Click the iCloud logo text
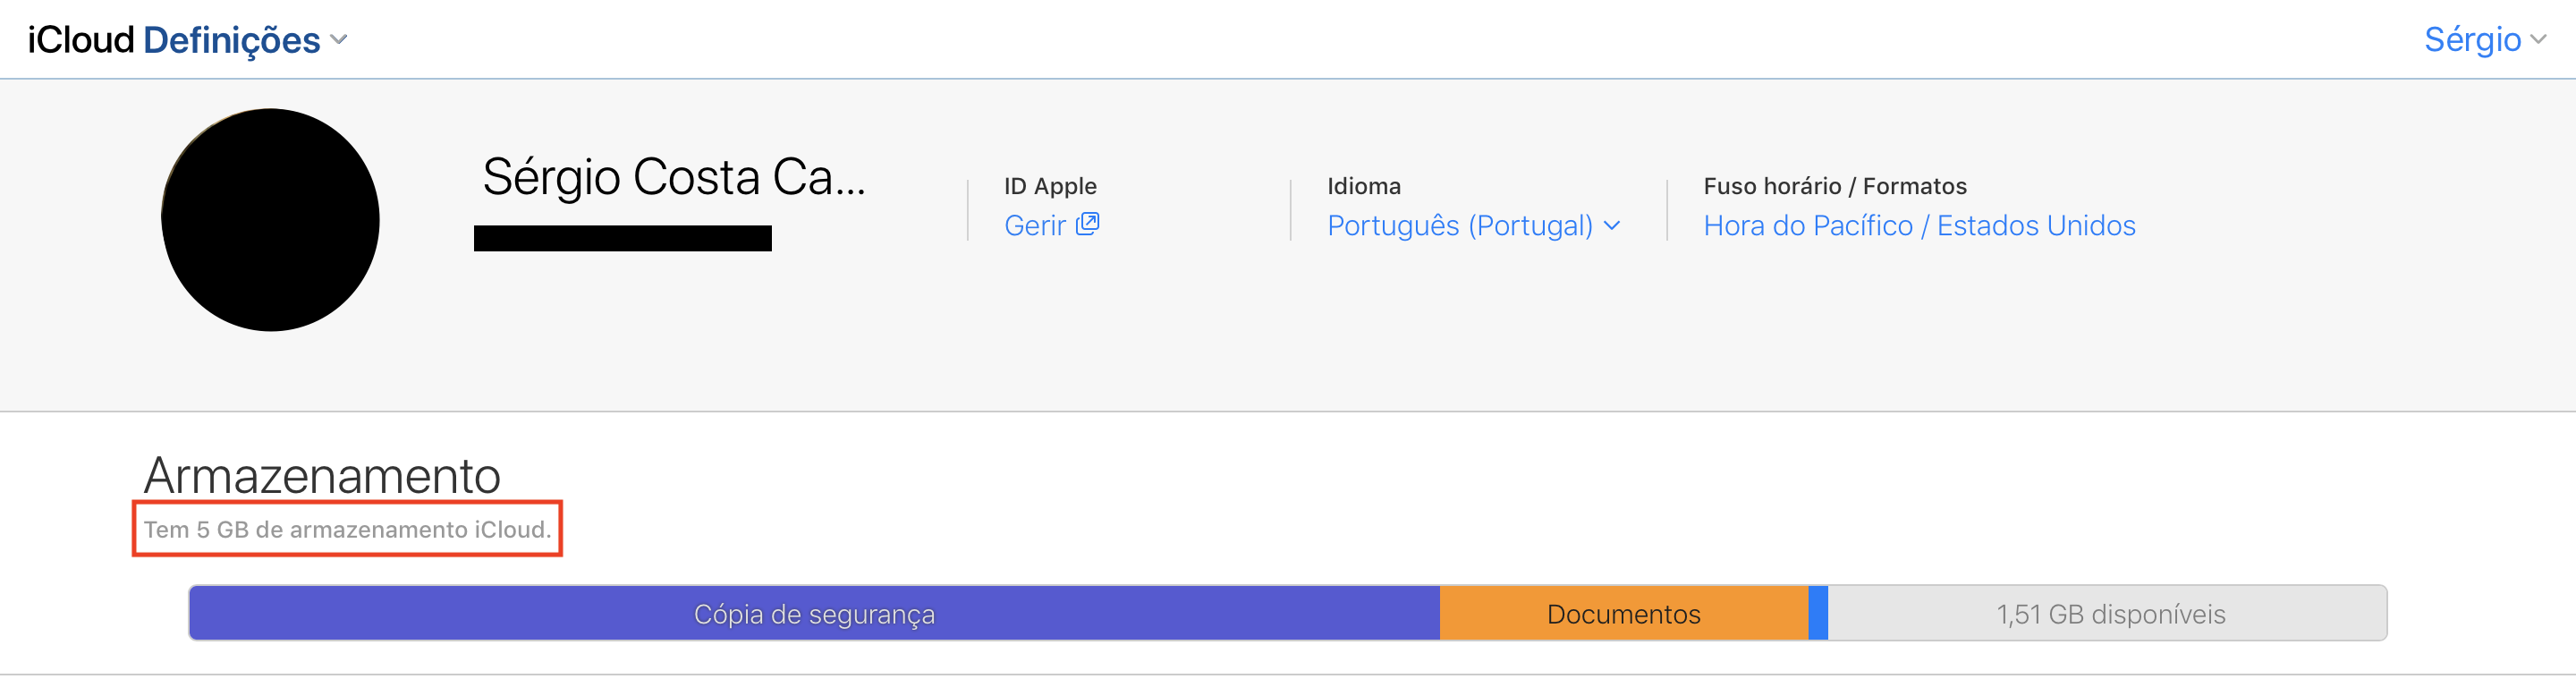 pos(80,40)
